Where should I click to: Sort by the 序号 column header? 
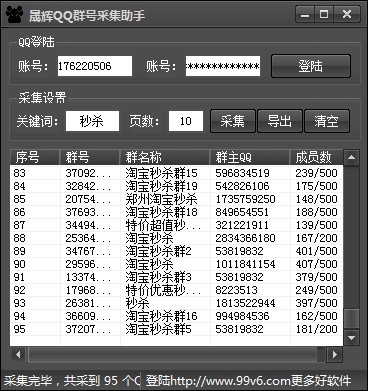tap(35, 157)
